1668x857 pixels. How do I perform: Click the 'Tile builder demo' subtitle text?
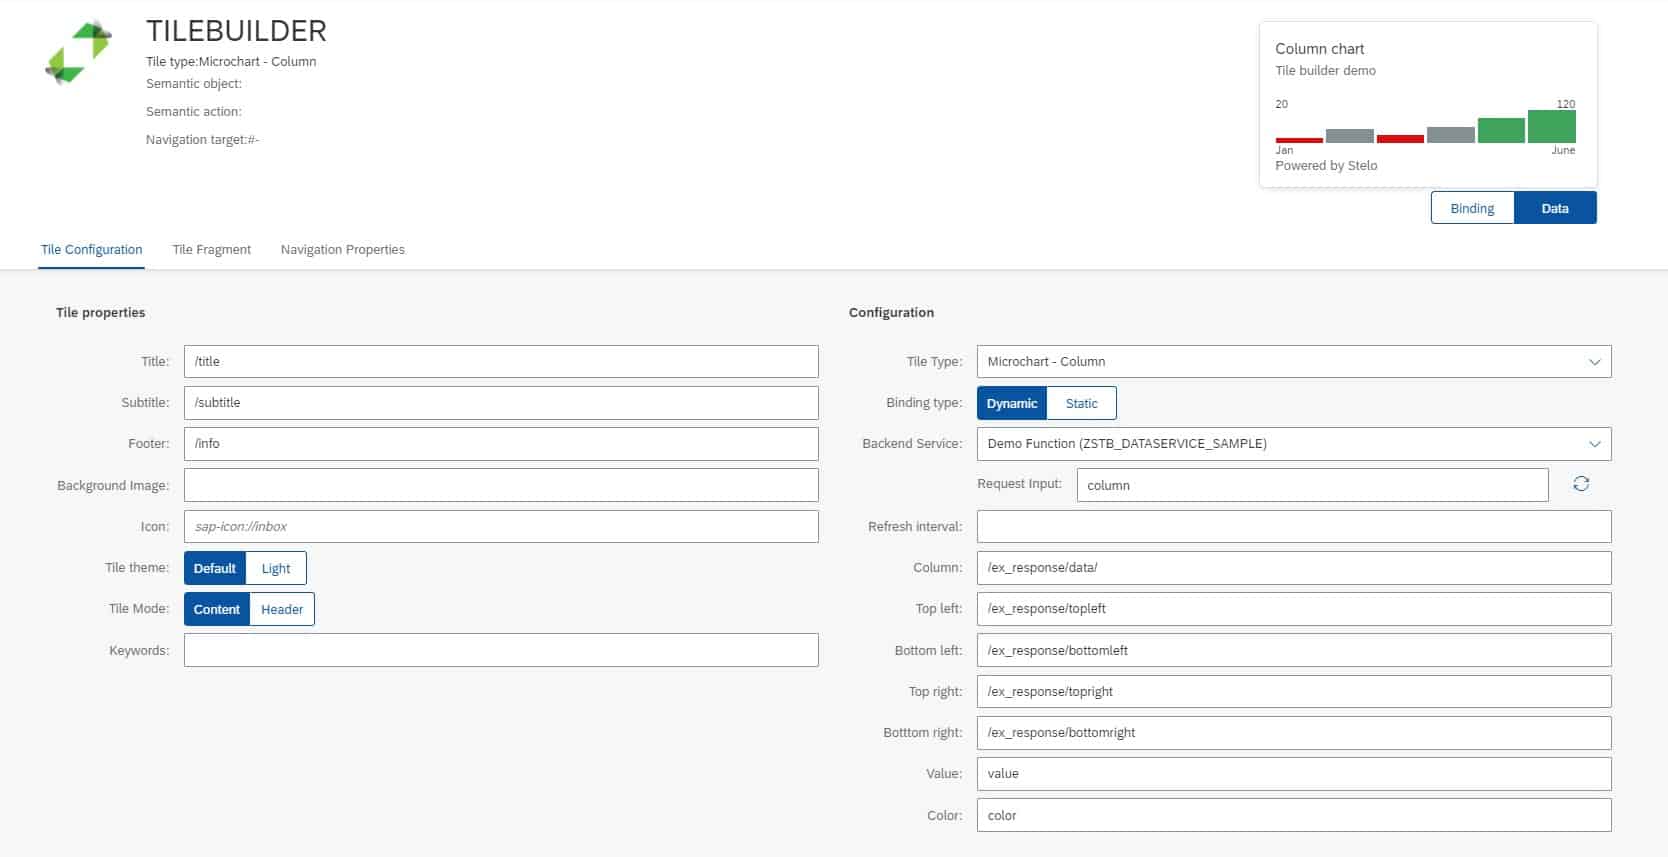pyautogui.click(x=1325, y=71)
